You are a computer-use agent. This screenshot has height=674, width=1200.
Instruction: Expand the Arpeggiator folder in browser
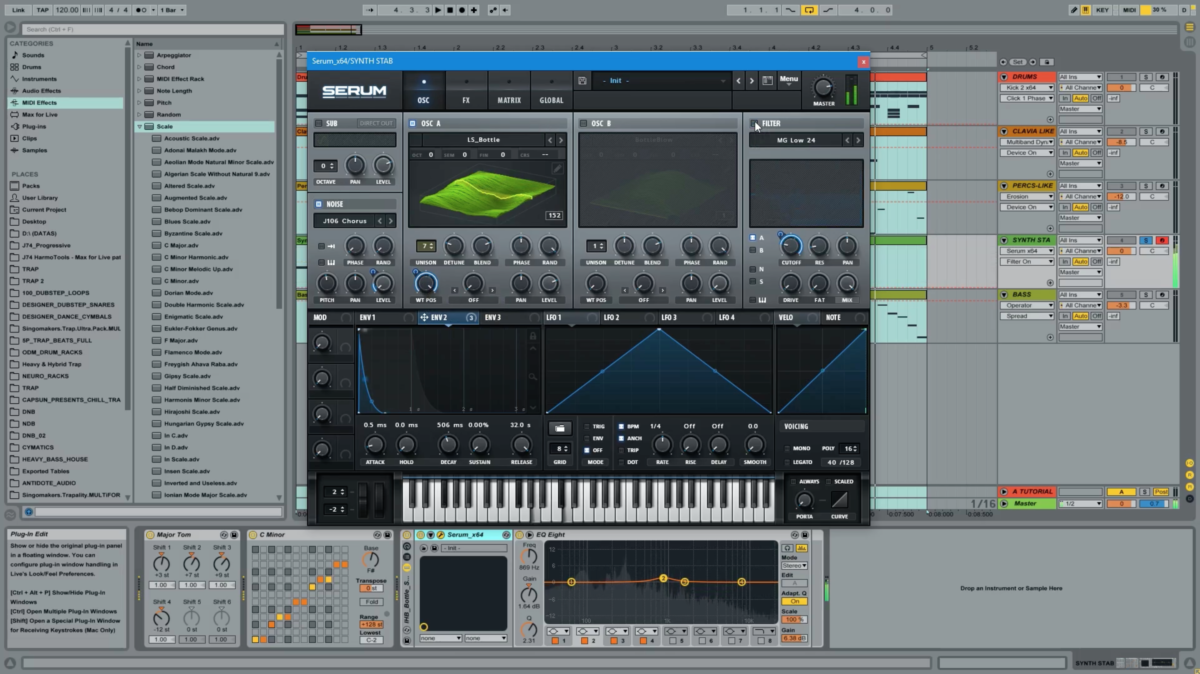pos(140,55)
